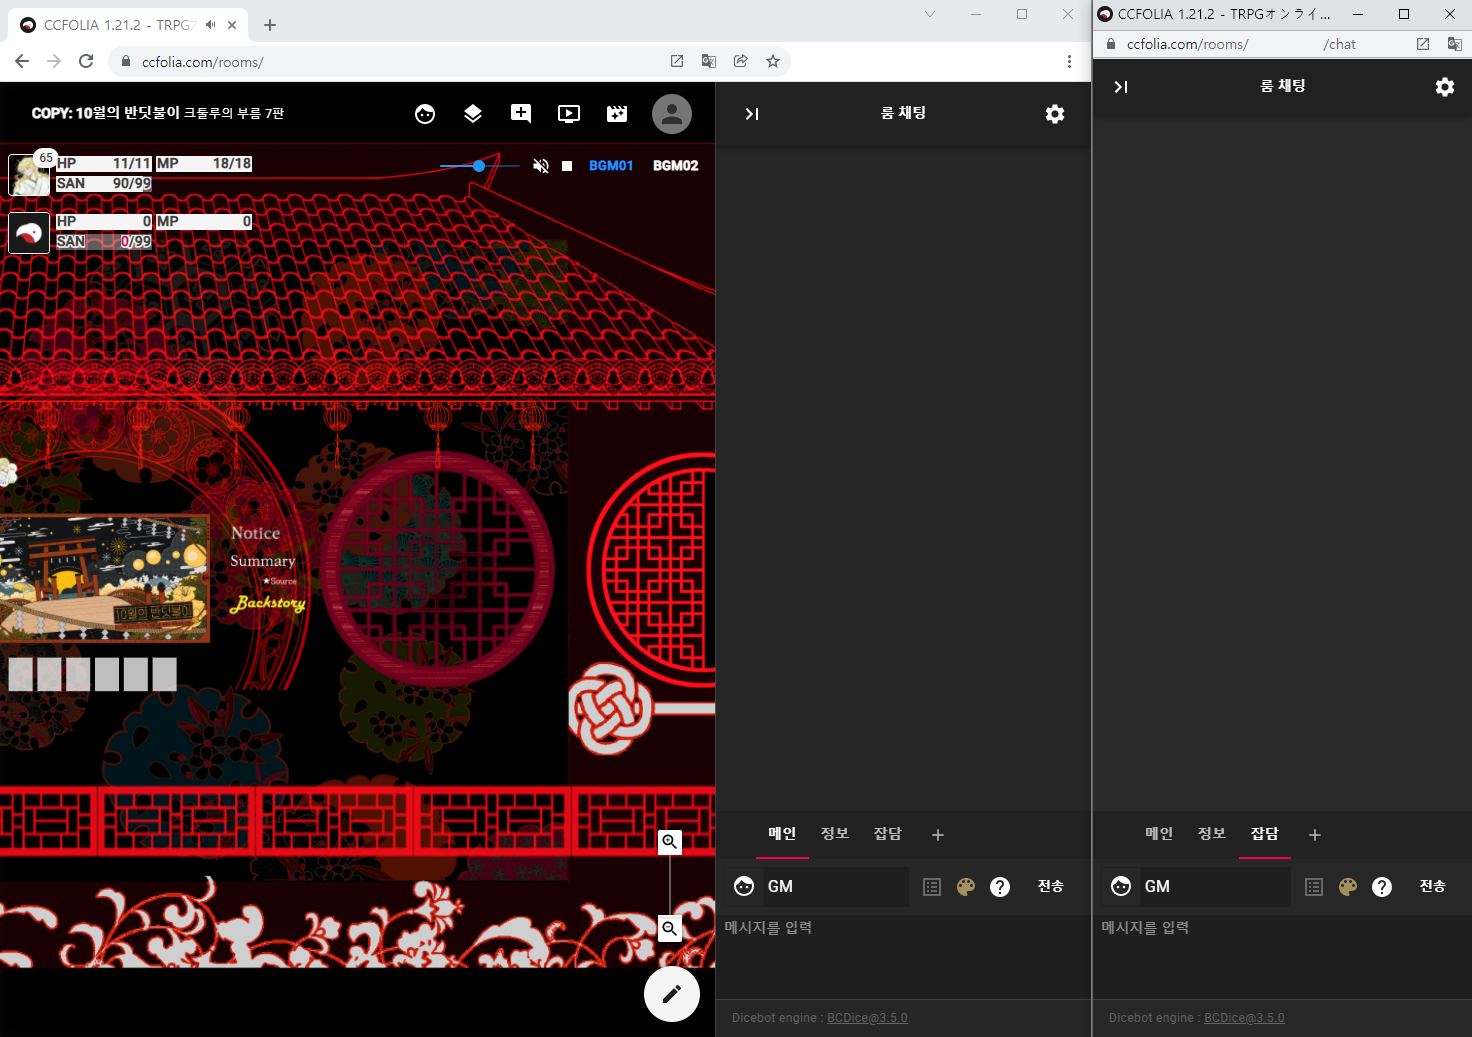The image size is (1472, 1037).
Task: Toggle the muted speaker icon
Action: (541, 166)
